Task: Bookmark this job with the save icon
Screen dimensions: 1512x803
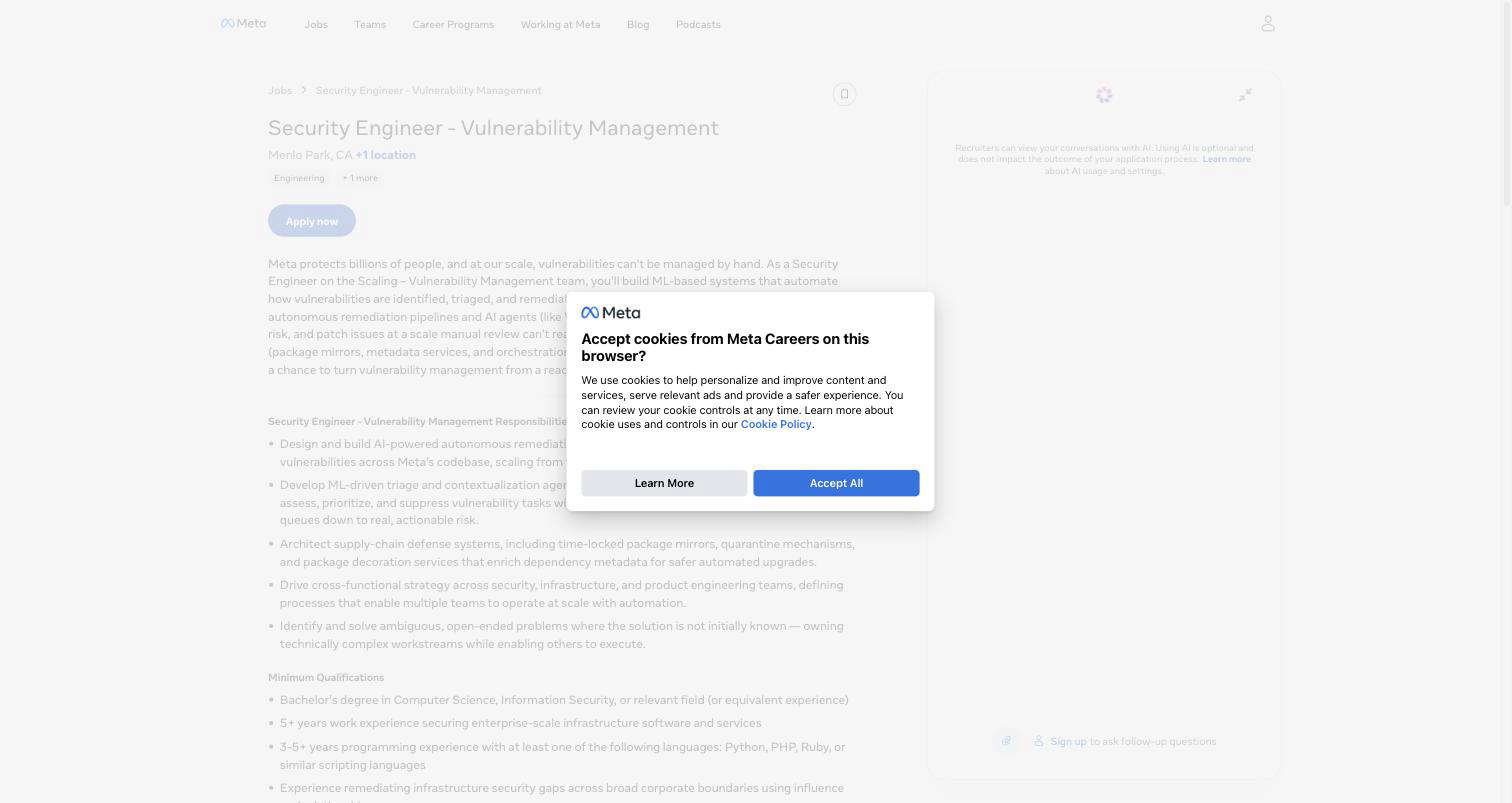Action: coord(844,94)
